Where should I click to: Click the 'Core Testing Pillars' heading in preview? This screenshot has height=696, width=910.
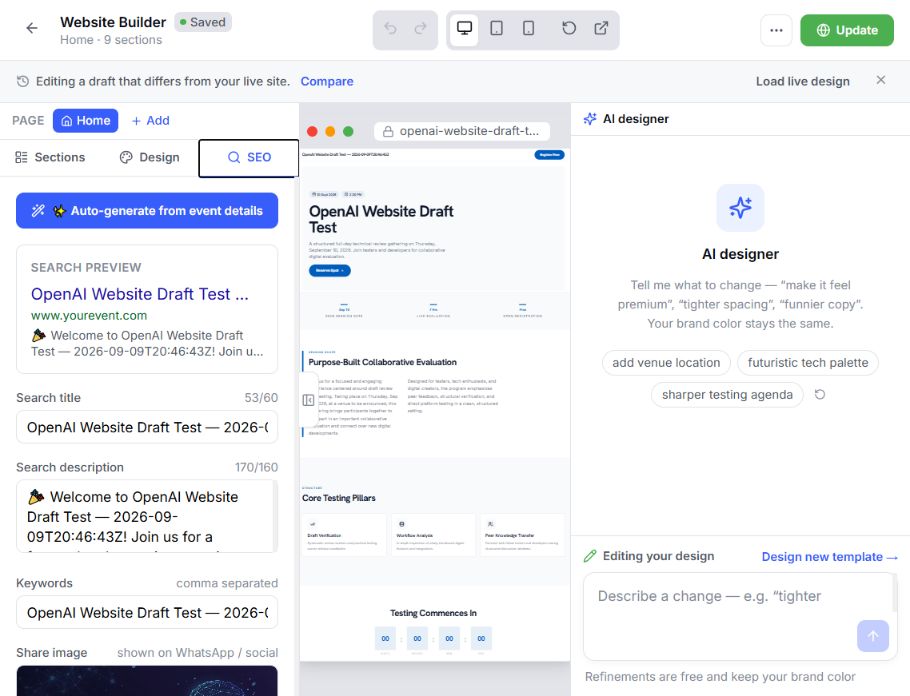pos(338,498)
